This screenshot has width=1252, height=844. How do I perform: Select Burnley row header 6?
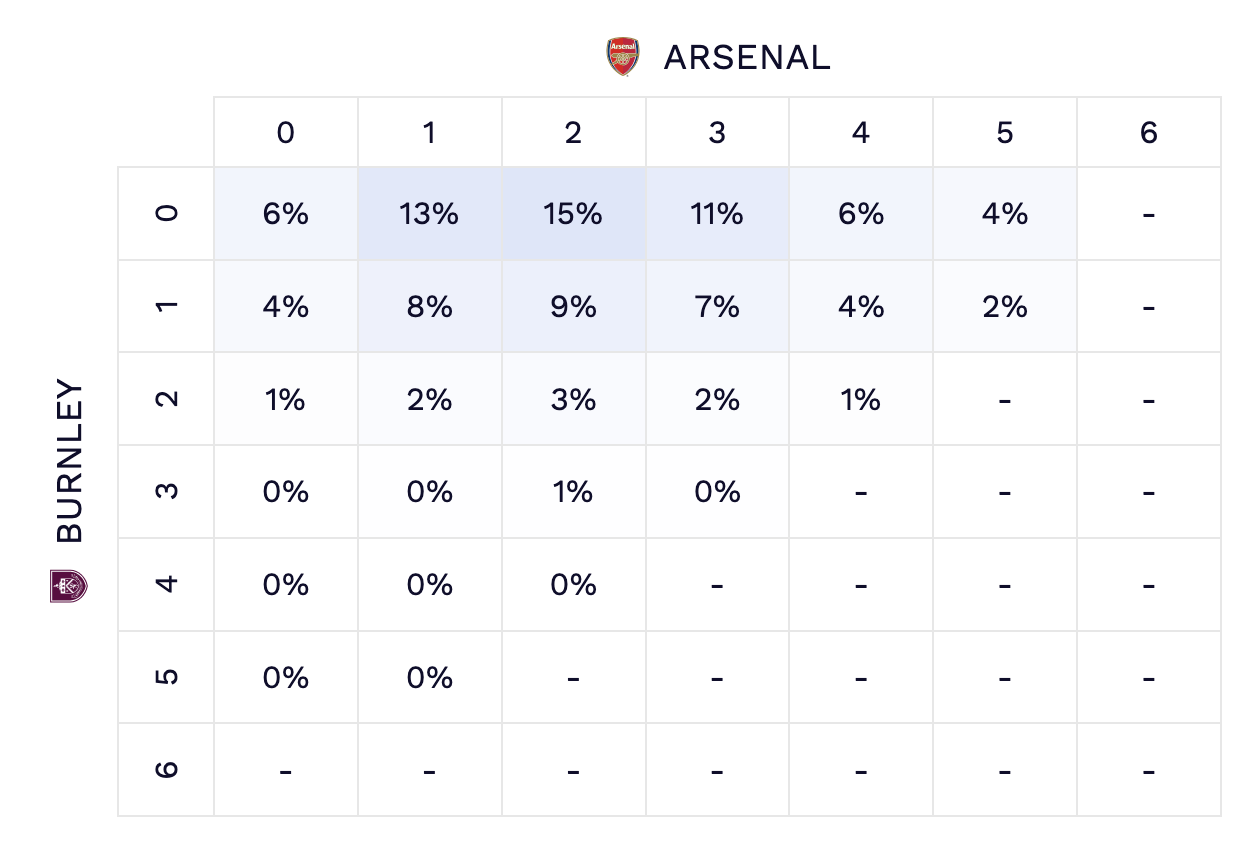(x=167, y=770)
